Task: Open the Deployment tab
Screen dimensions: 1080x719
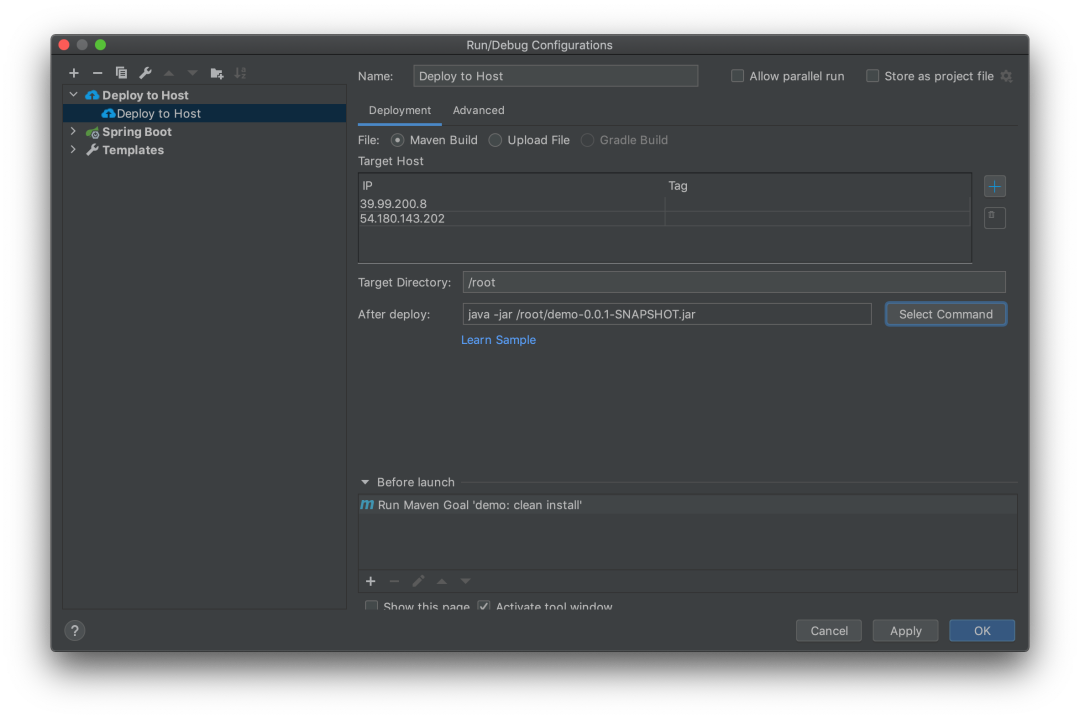Action: pyautogui.click(x=399, y=110)
